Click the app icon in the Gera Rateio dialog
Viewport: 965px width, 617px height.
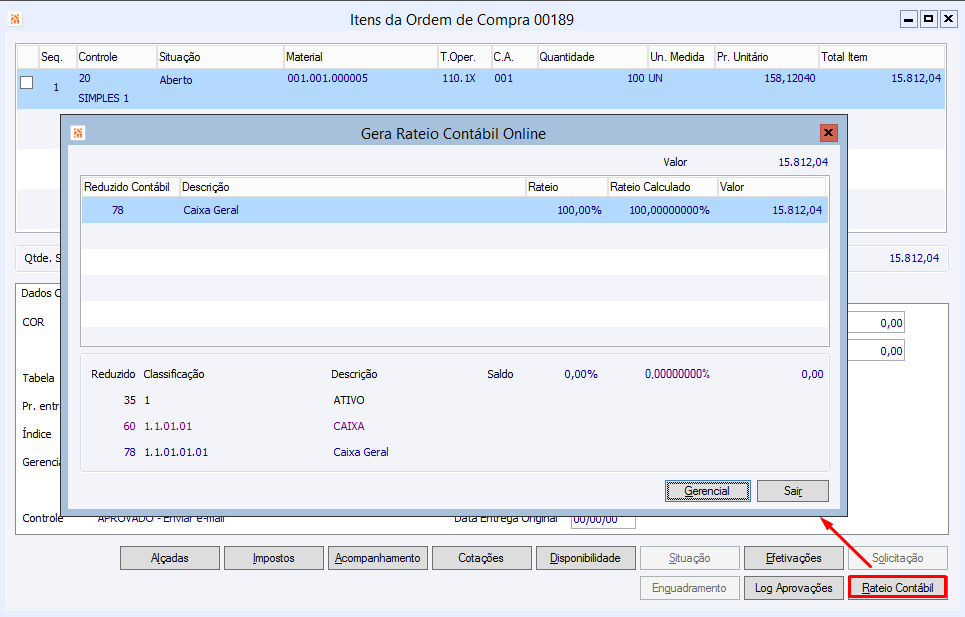(78, 133)
